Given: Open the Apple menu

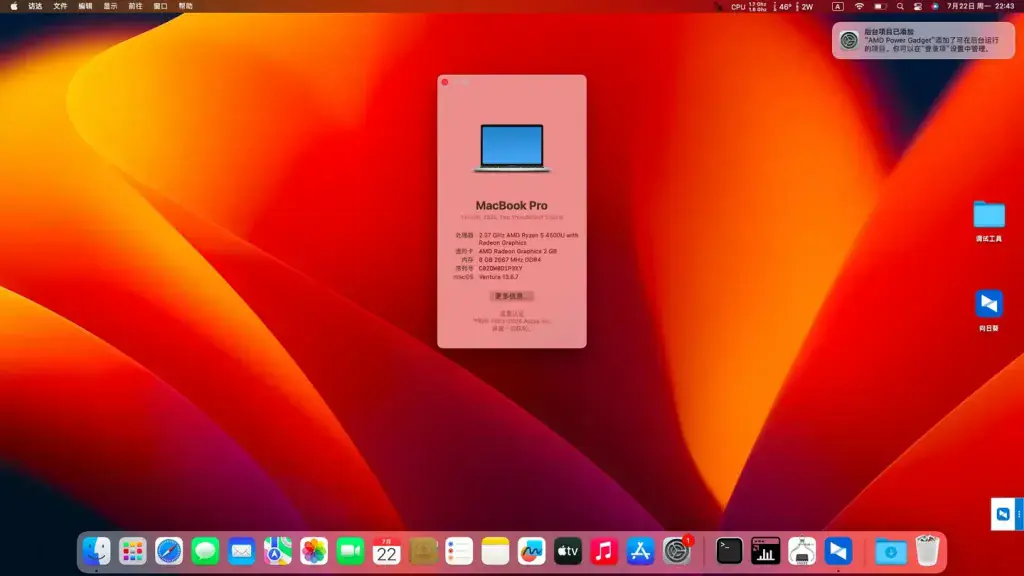Looking at the screenshot, I should coord(14,7).
